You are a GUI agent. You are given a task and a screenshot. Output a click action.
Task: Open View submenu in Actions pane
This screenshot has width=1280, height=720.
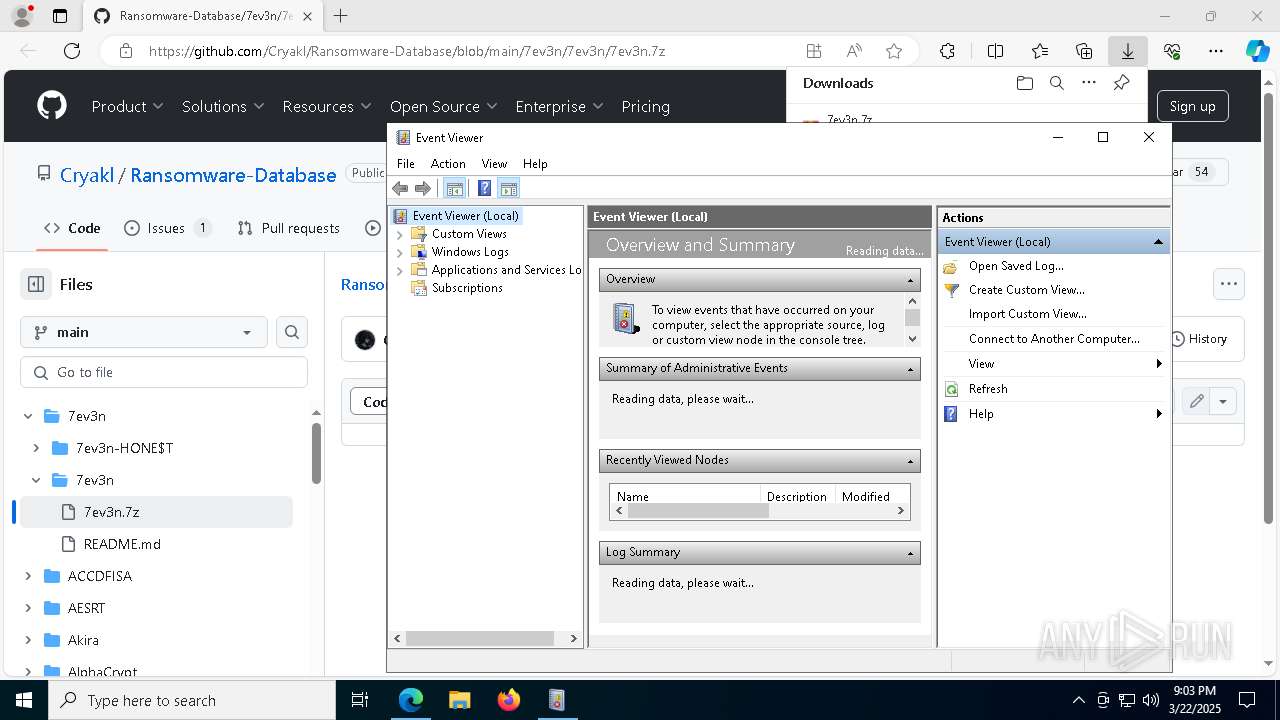tap(1054, 363)
